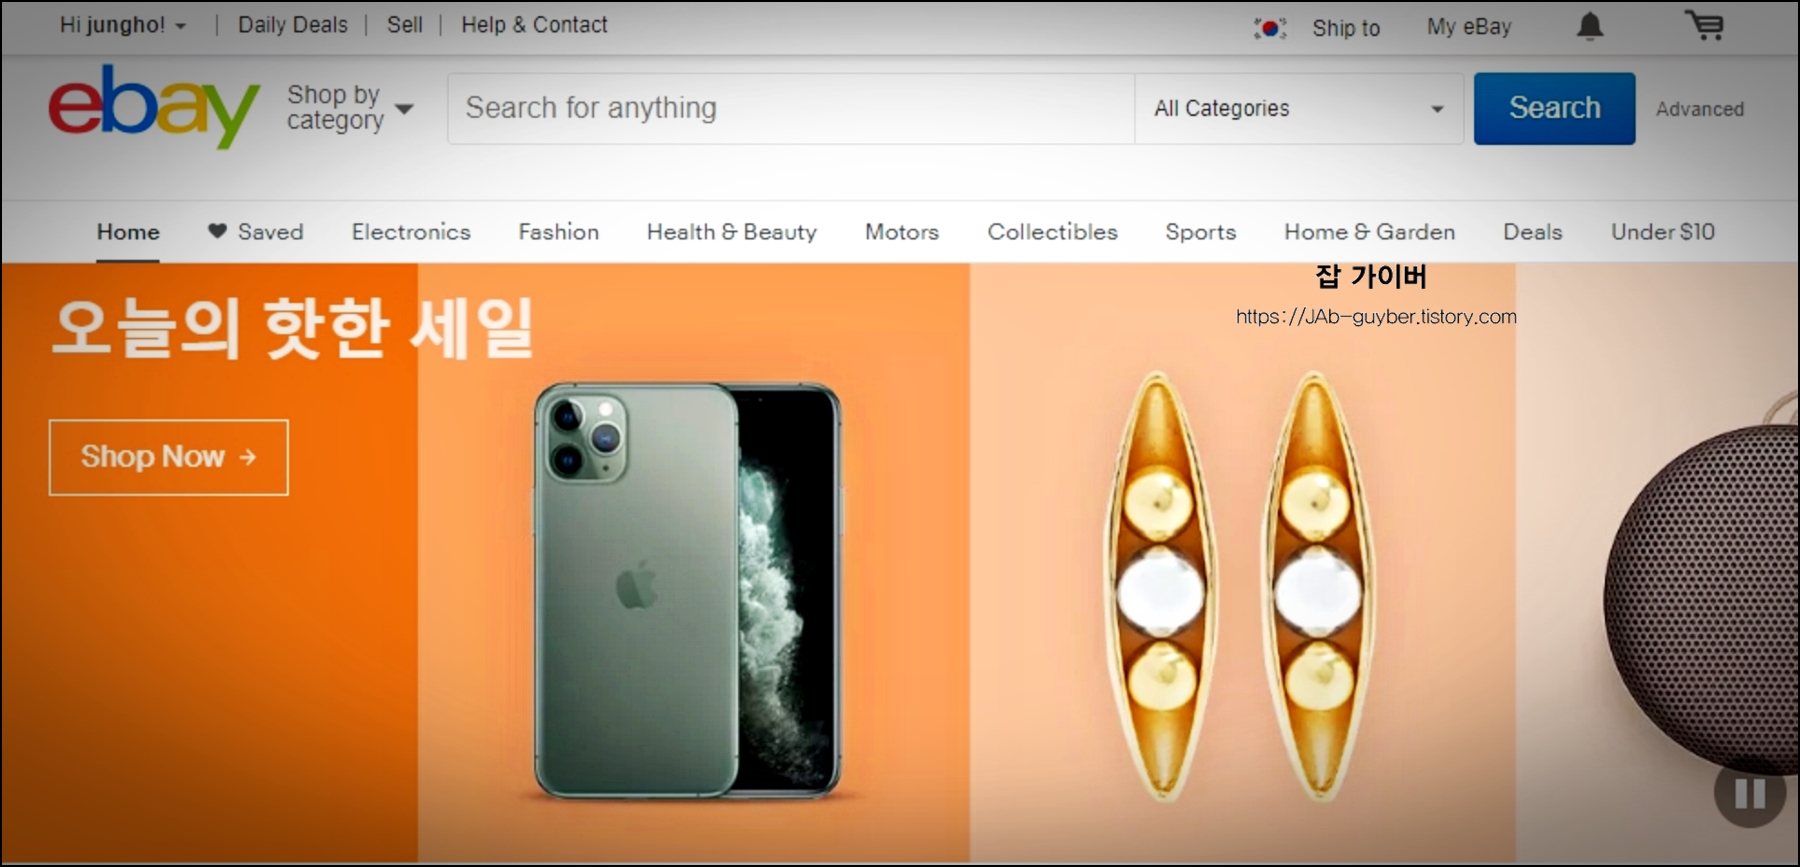Go to the Motors category tab
The height and width of the screenshot is (867, 1800).
(902, 232)
